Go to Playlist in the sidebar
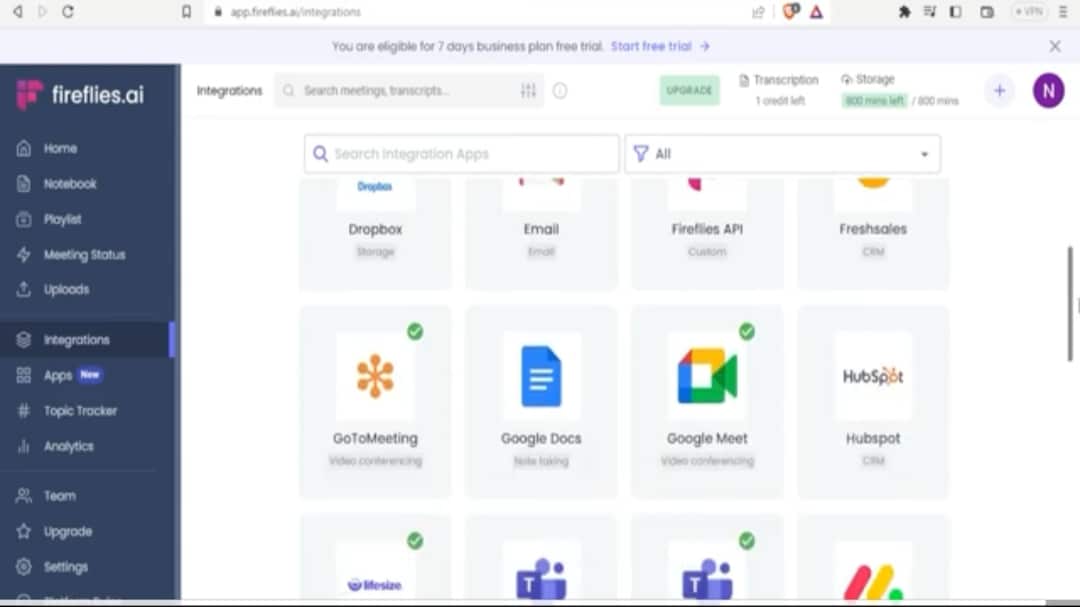This screenshot has height=607, width=1080. 62,219
